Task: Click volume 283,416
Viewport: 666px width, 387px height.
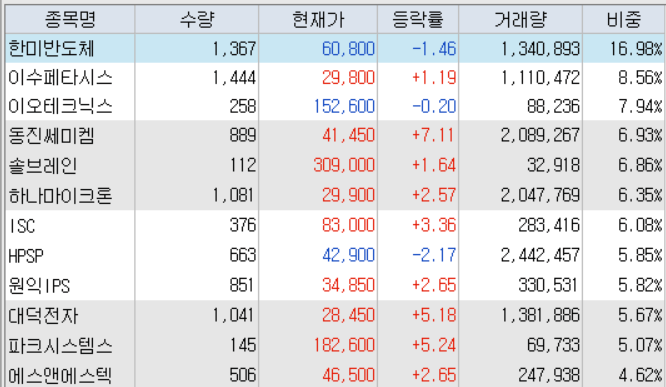Action: pyautogui.click(x=549, y=225)
